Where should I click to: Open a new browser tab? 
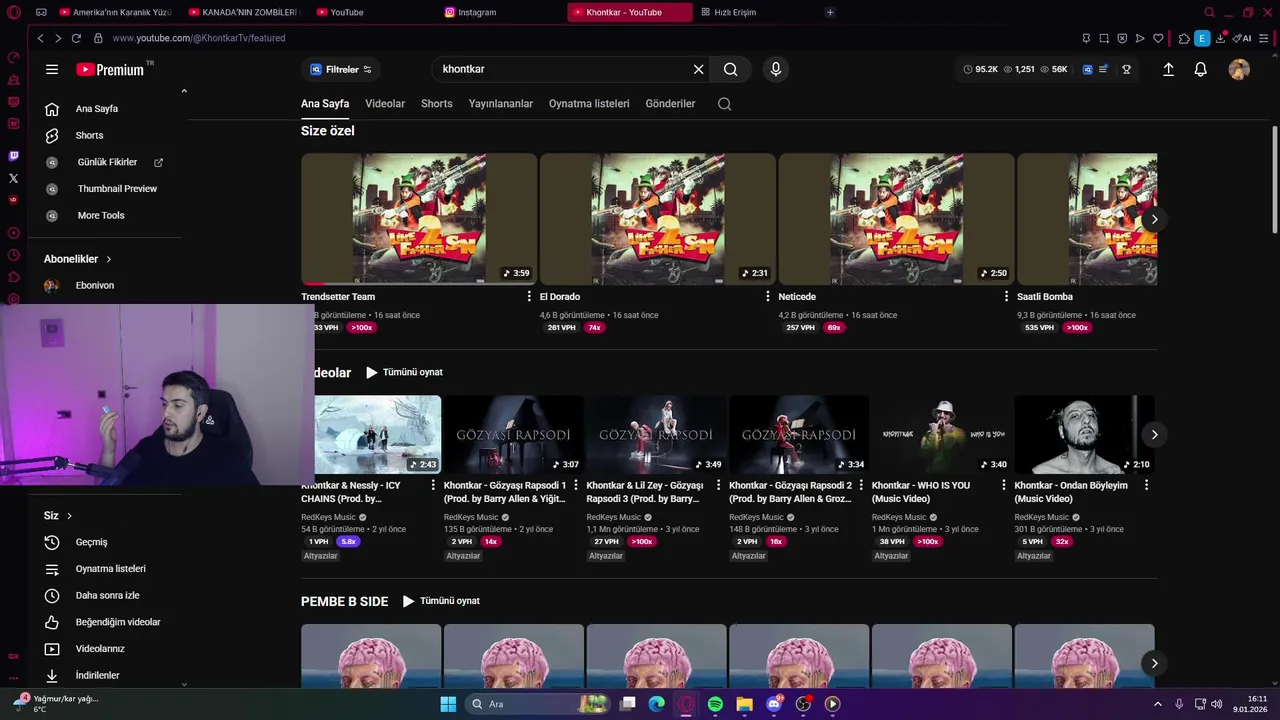(830, 12)
